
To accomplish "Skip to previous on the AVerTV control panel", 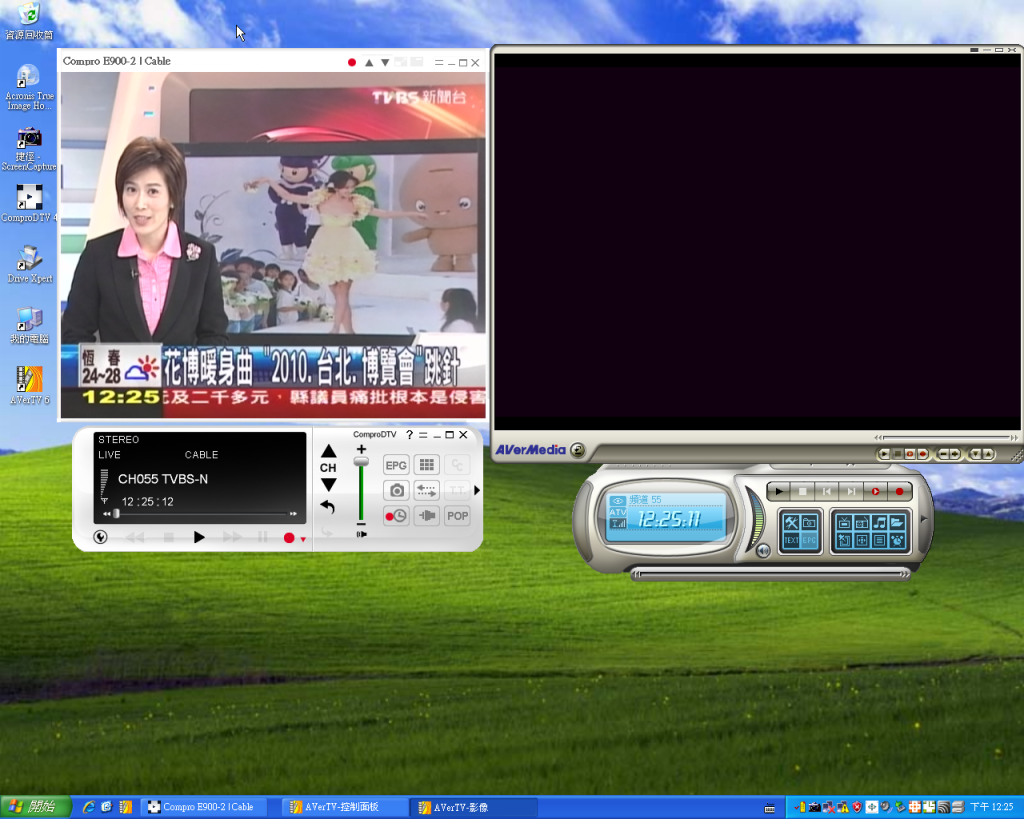I will tap(827, 491).
